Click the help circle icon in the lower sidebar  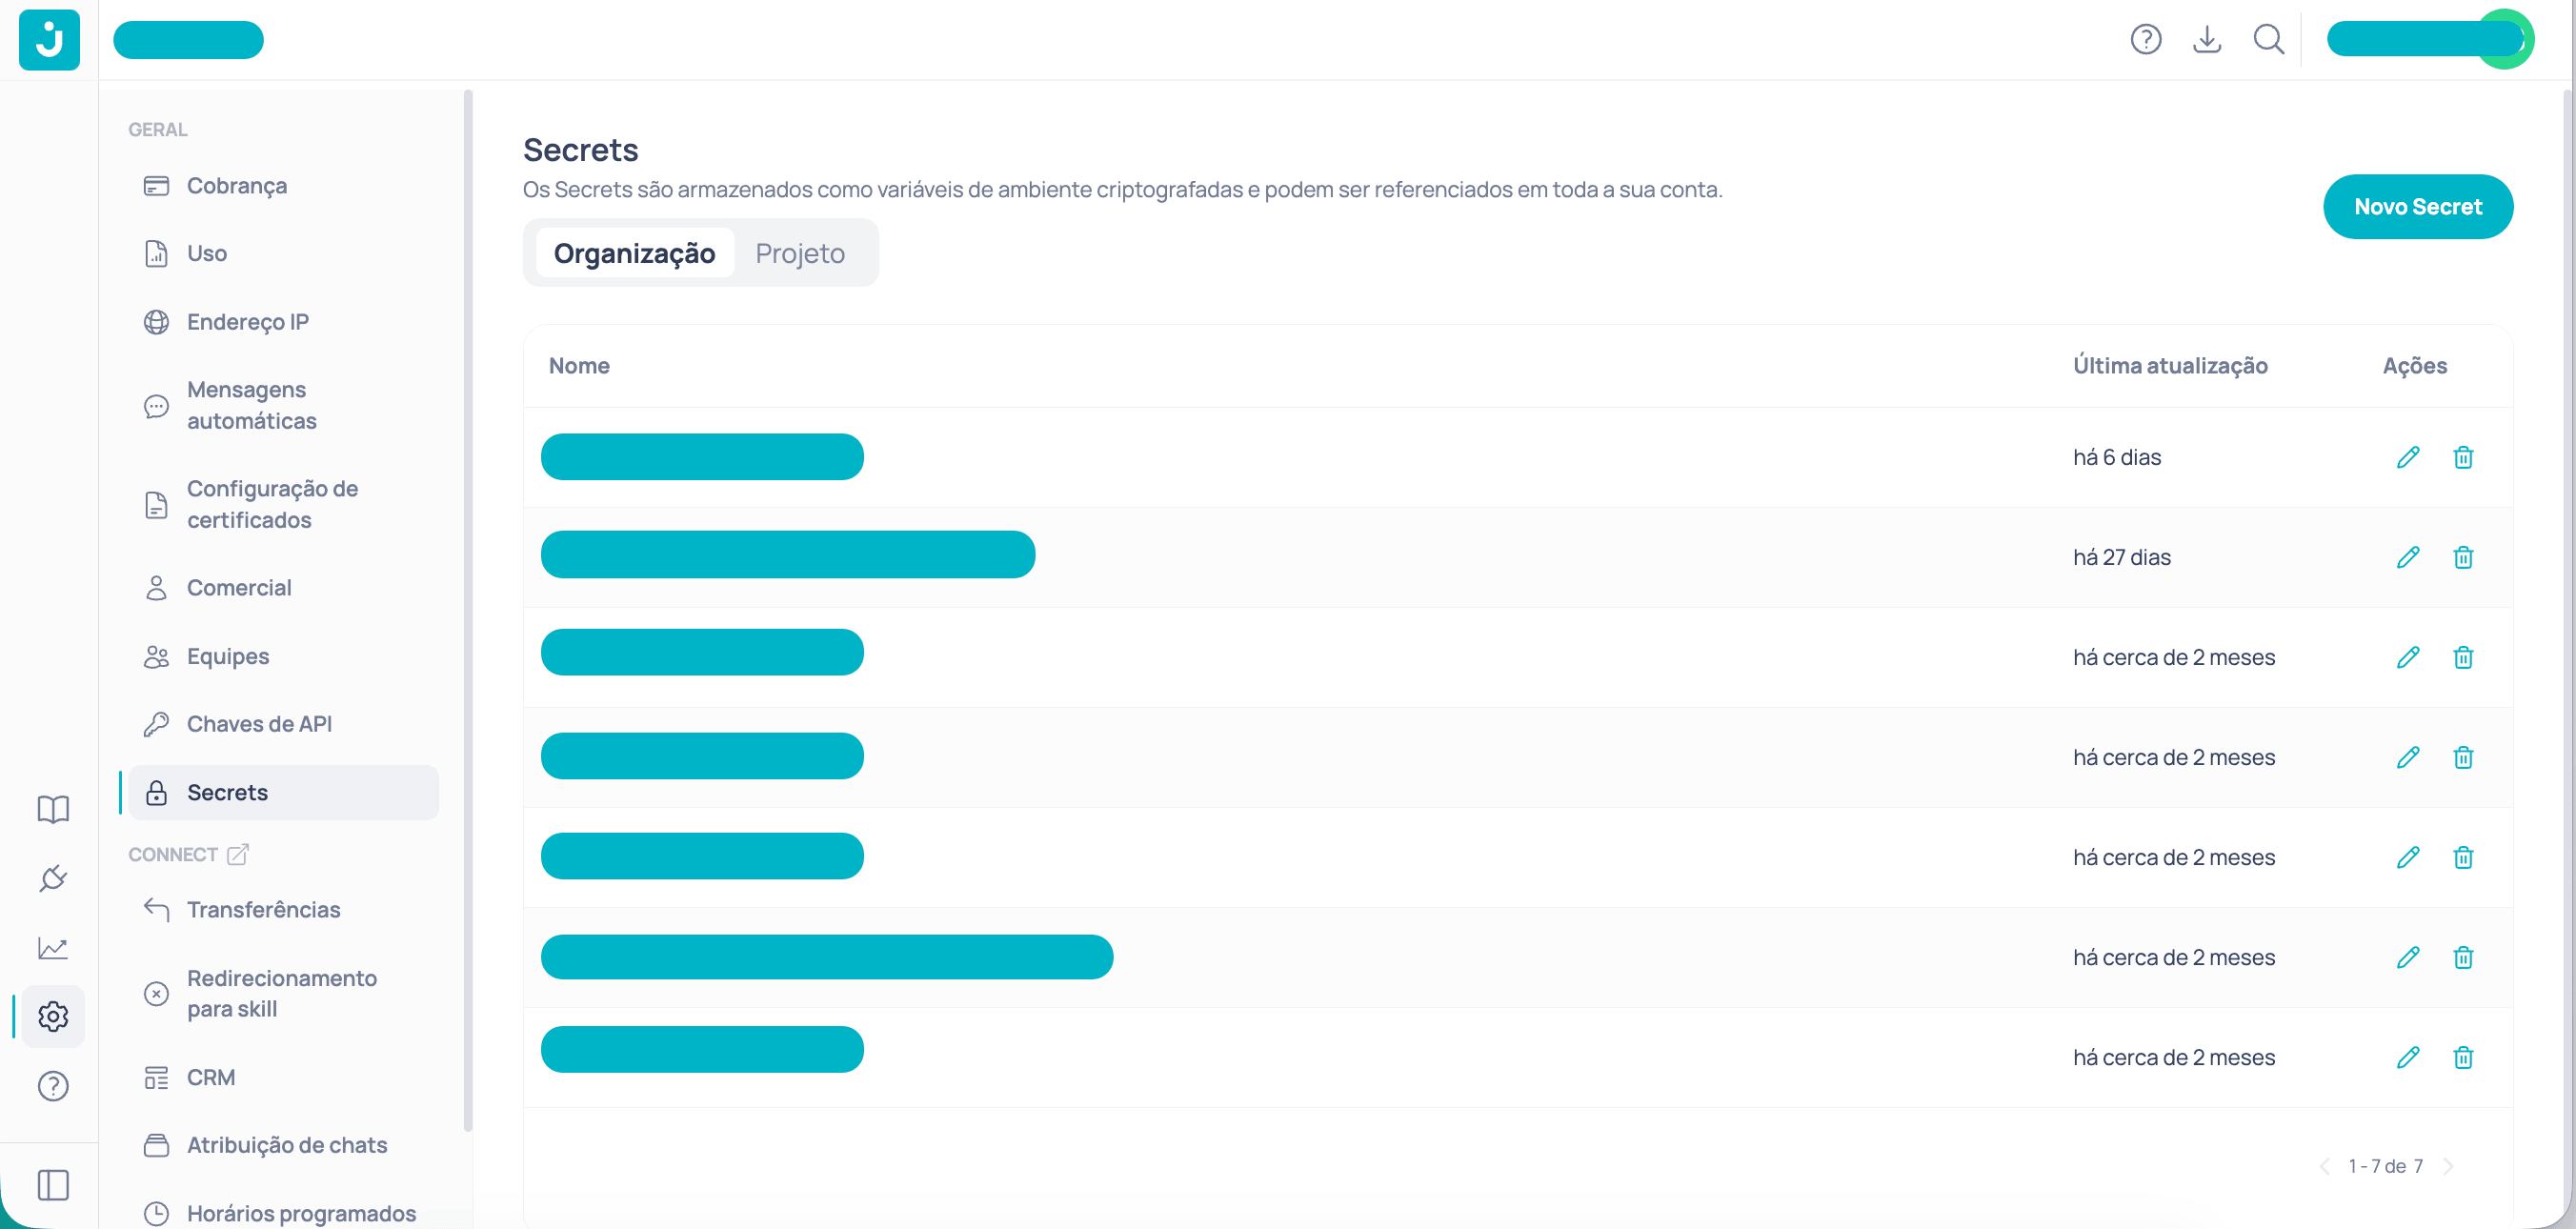[x=52, y=1086]
